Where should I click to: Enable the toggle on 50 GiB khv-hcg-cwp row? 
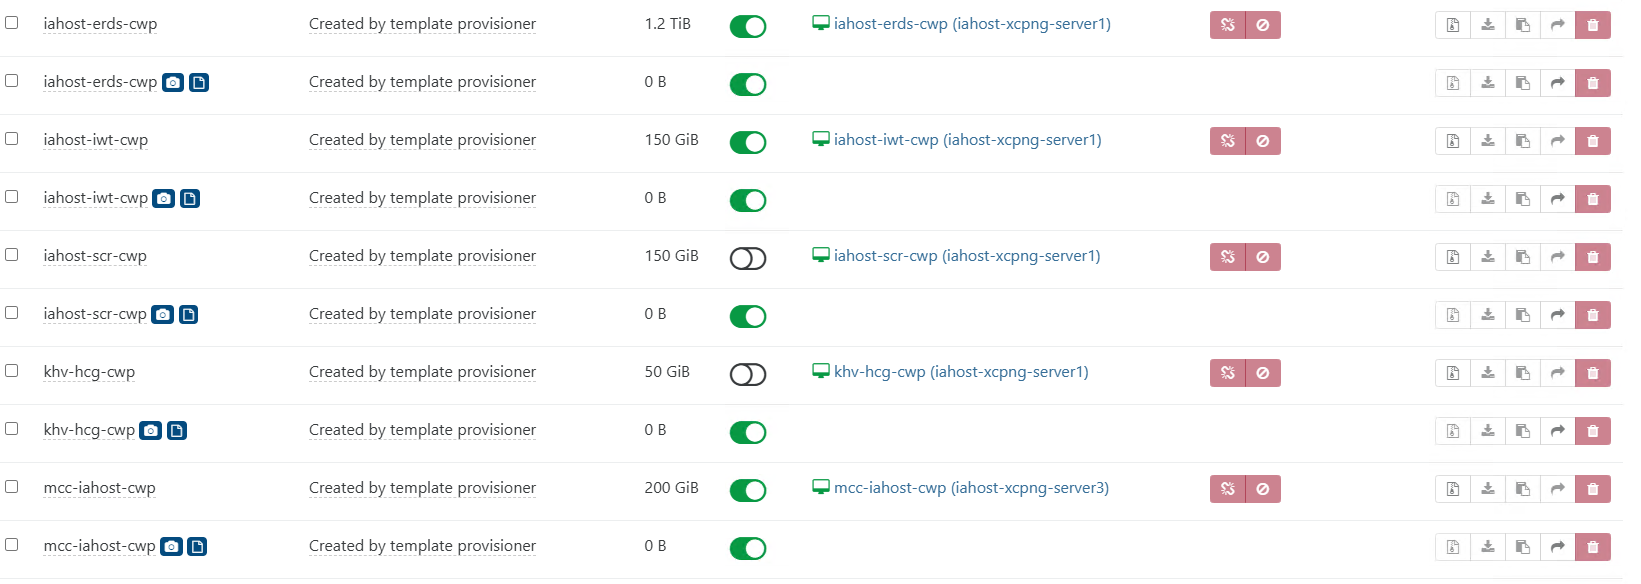click(x=748, y=374)
